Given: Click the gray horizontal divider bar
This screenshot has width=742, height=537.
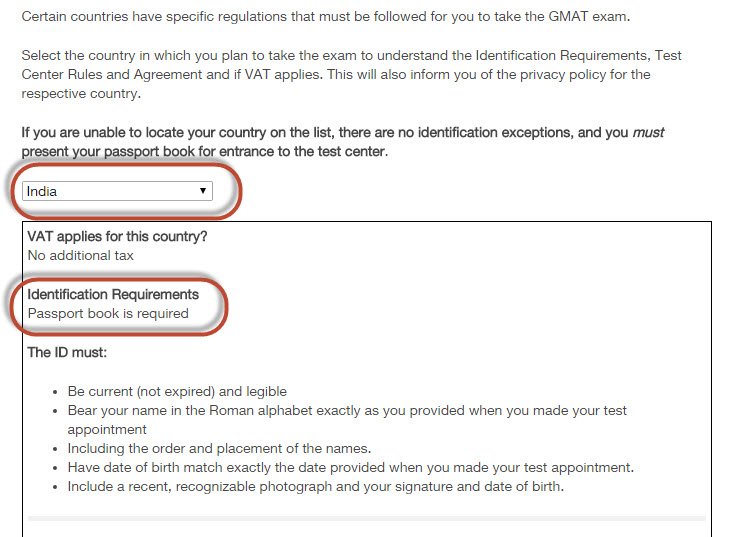Looking at the screenshot, I should (367, 519).
